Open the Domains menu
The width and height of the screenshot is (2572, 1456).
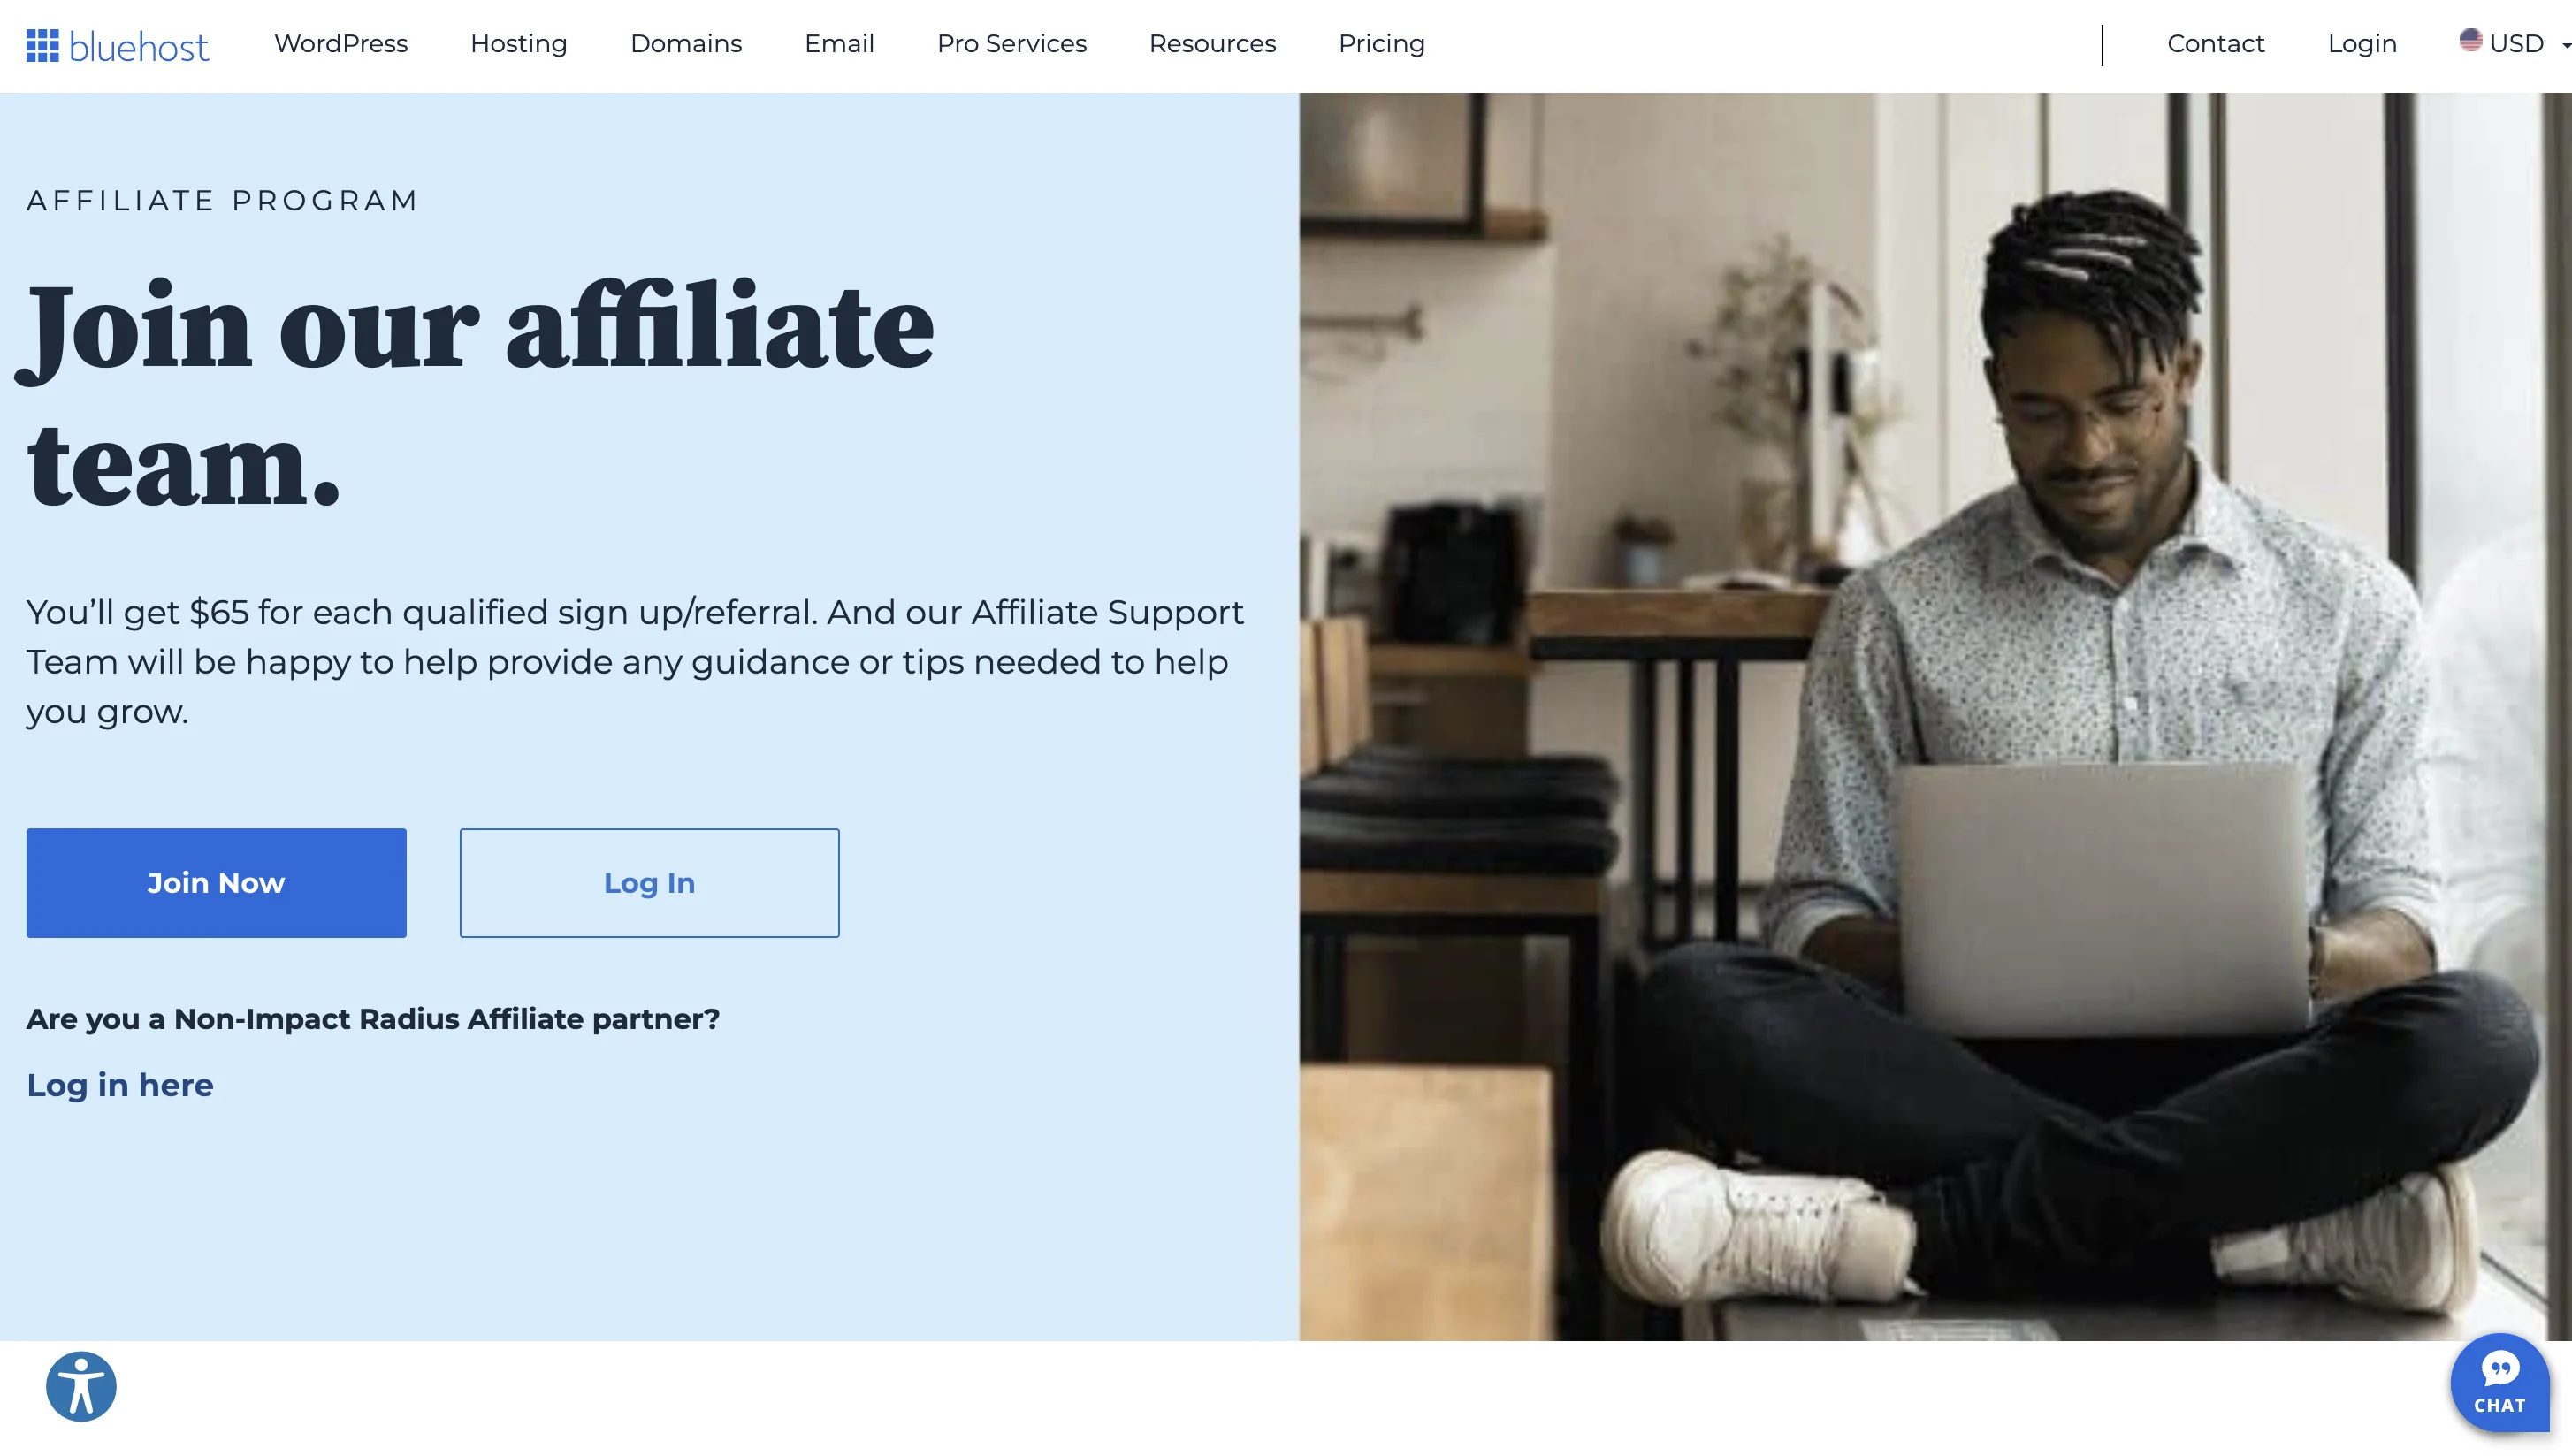(x=686, y=44)
